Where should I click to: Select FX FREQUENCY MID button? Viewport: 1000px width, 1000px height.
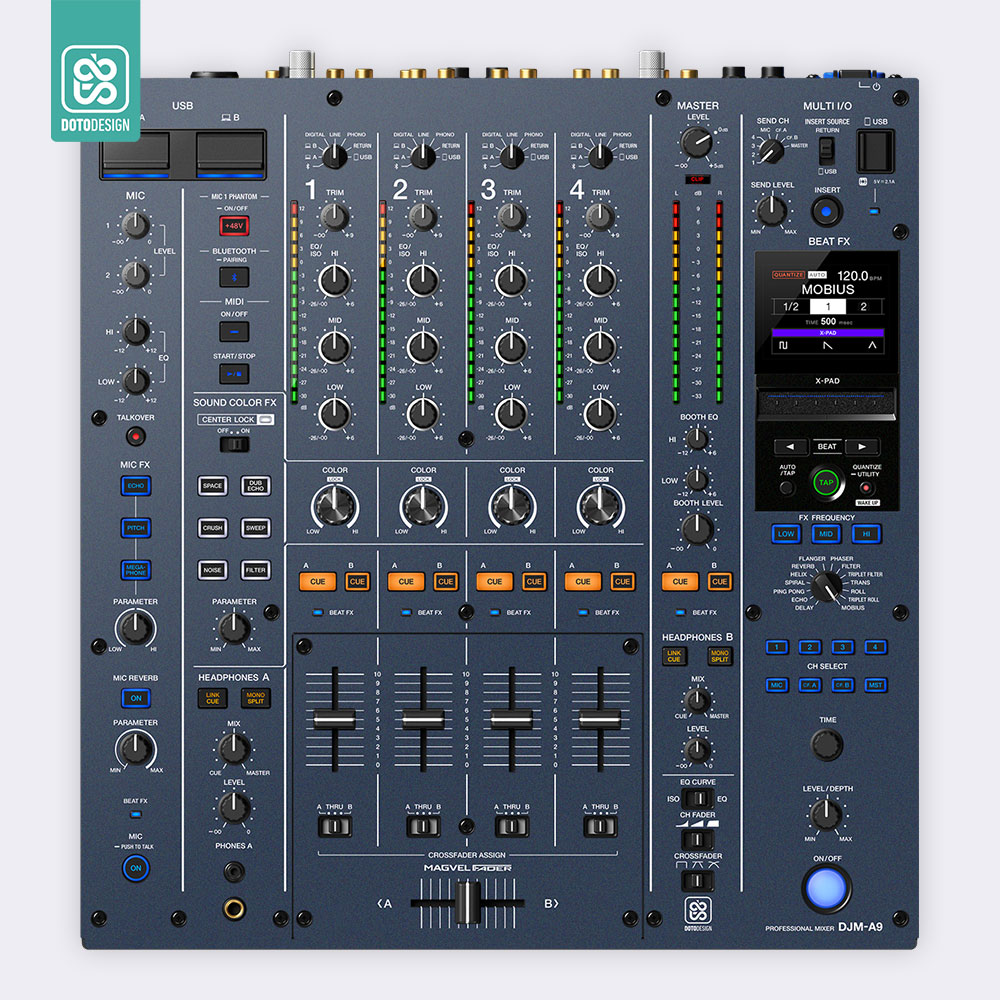tap(826, 534)
